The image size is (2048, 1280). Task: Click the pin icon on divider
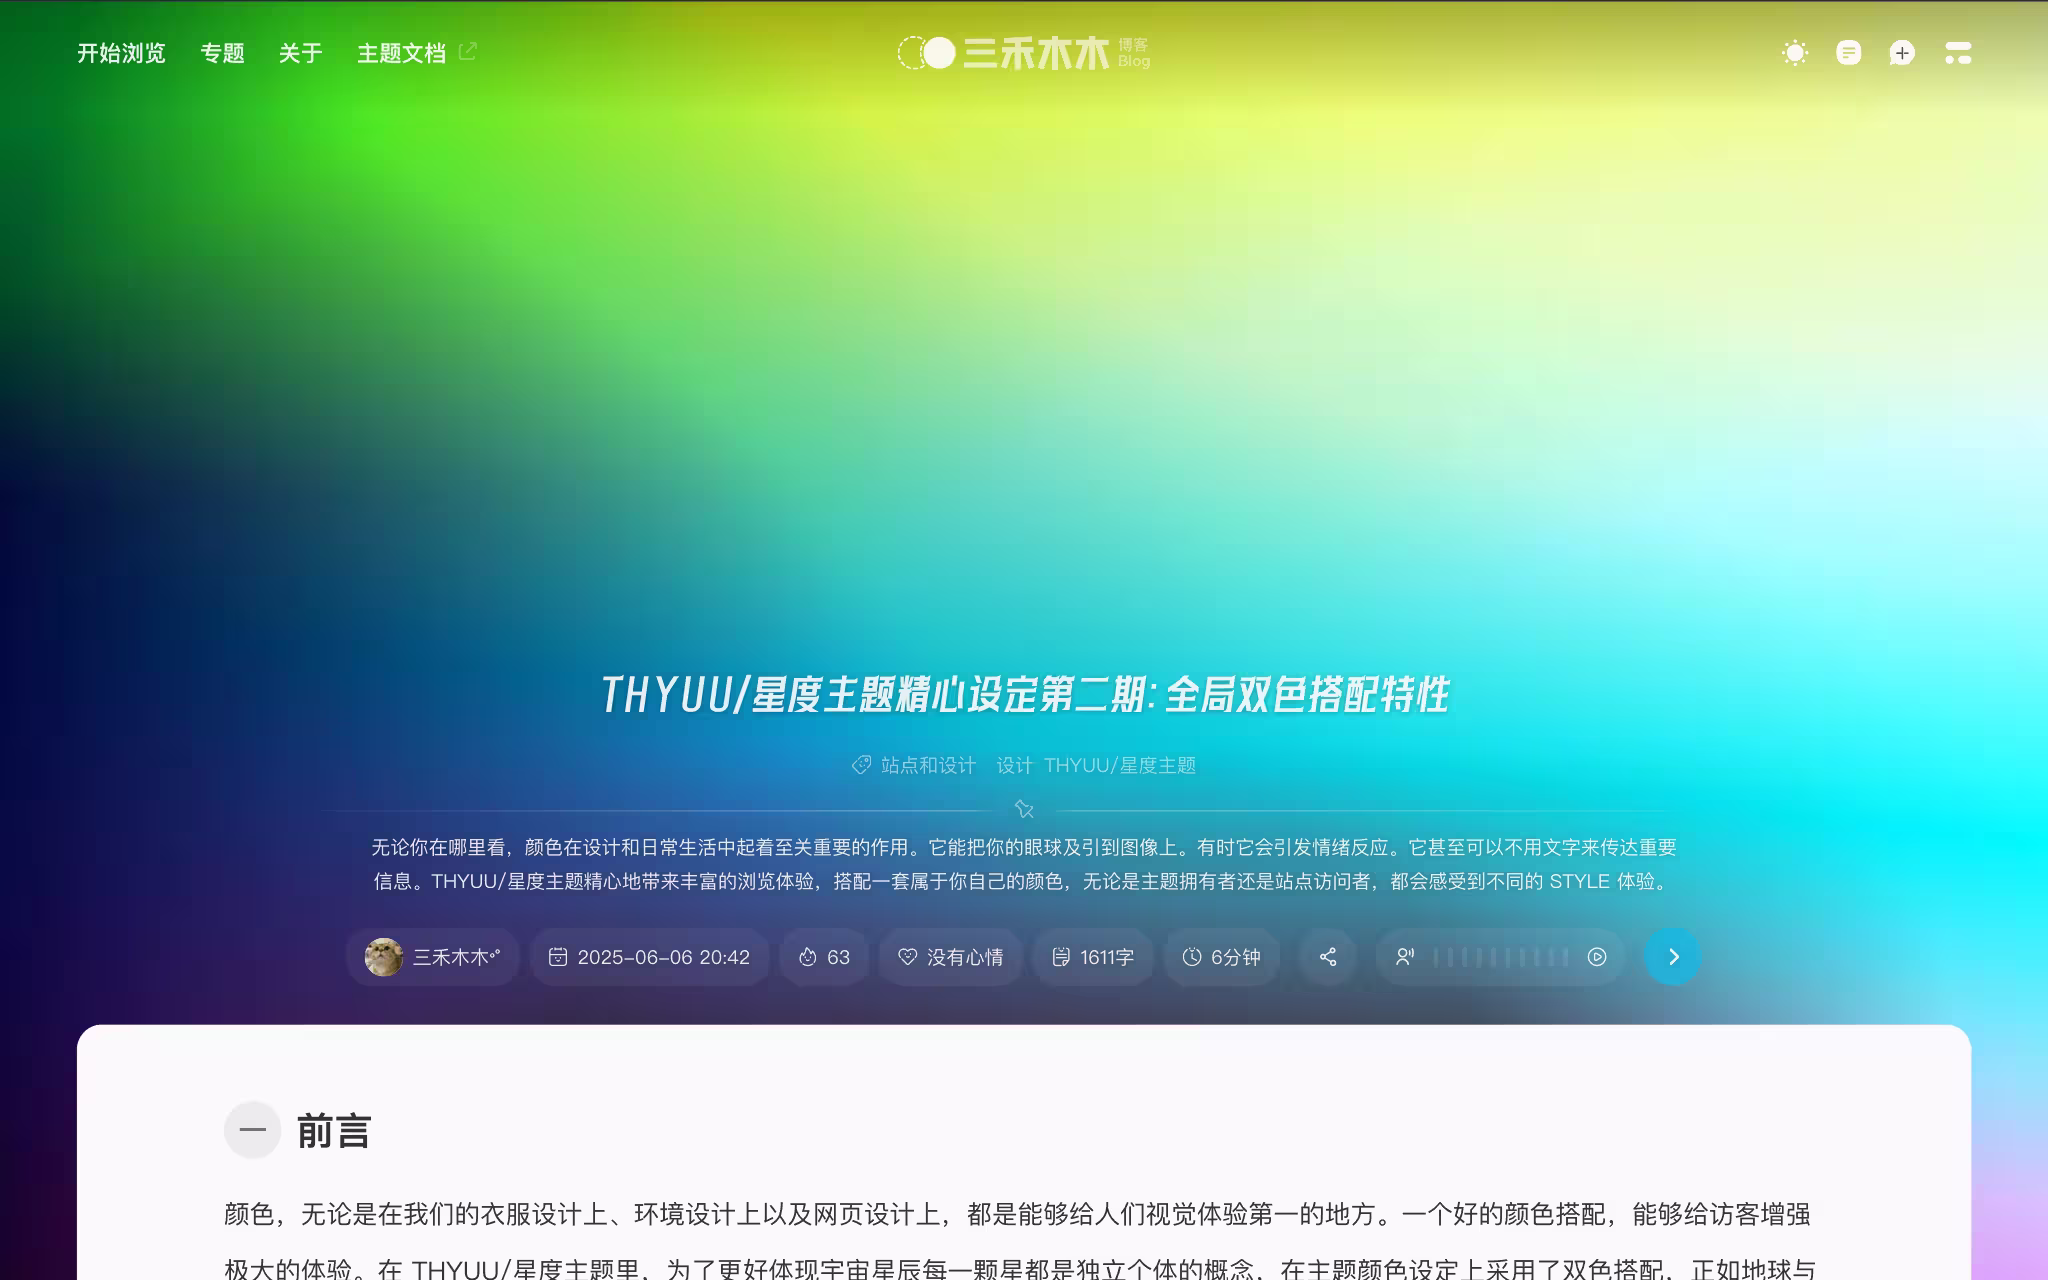coord(1024,809)
